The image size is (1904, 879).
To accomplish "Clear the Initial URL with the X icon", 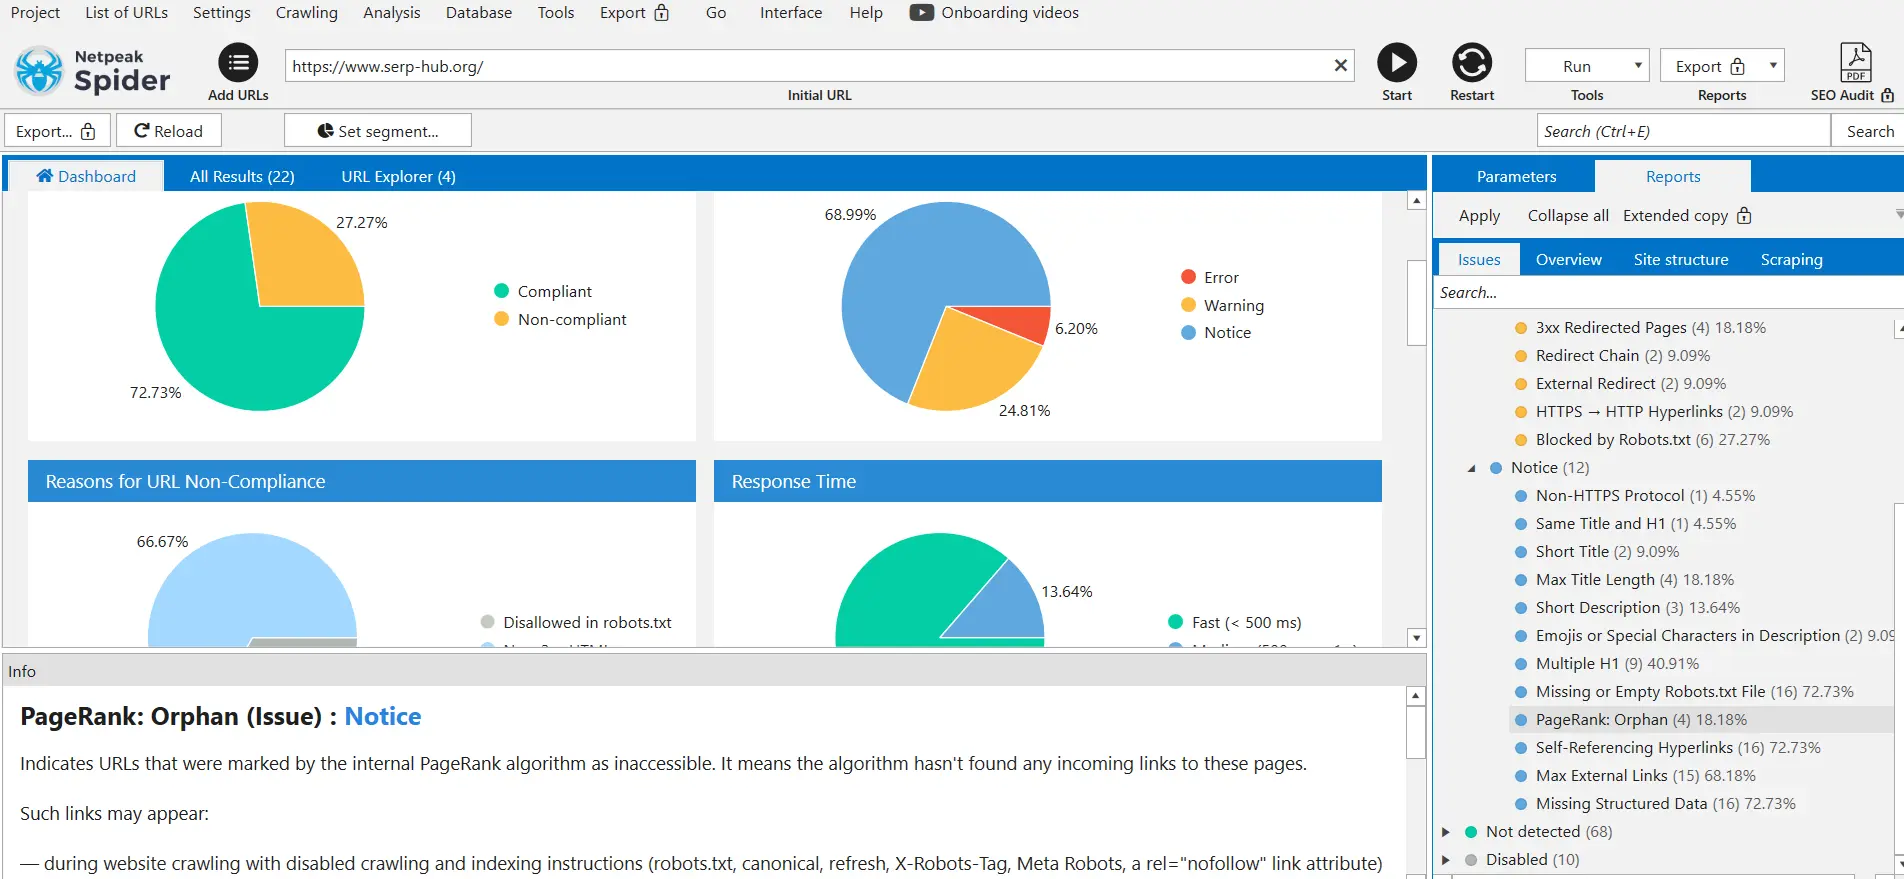I will tap(1340, 66).
